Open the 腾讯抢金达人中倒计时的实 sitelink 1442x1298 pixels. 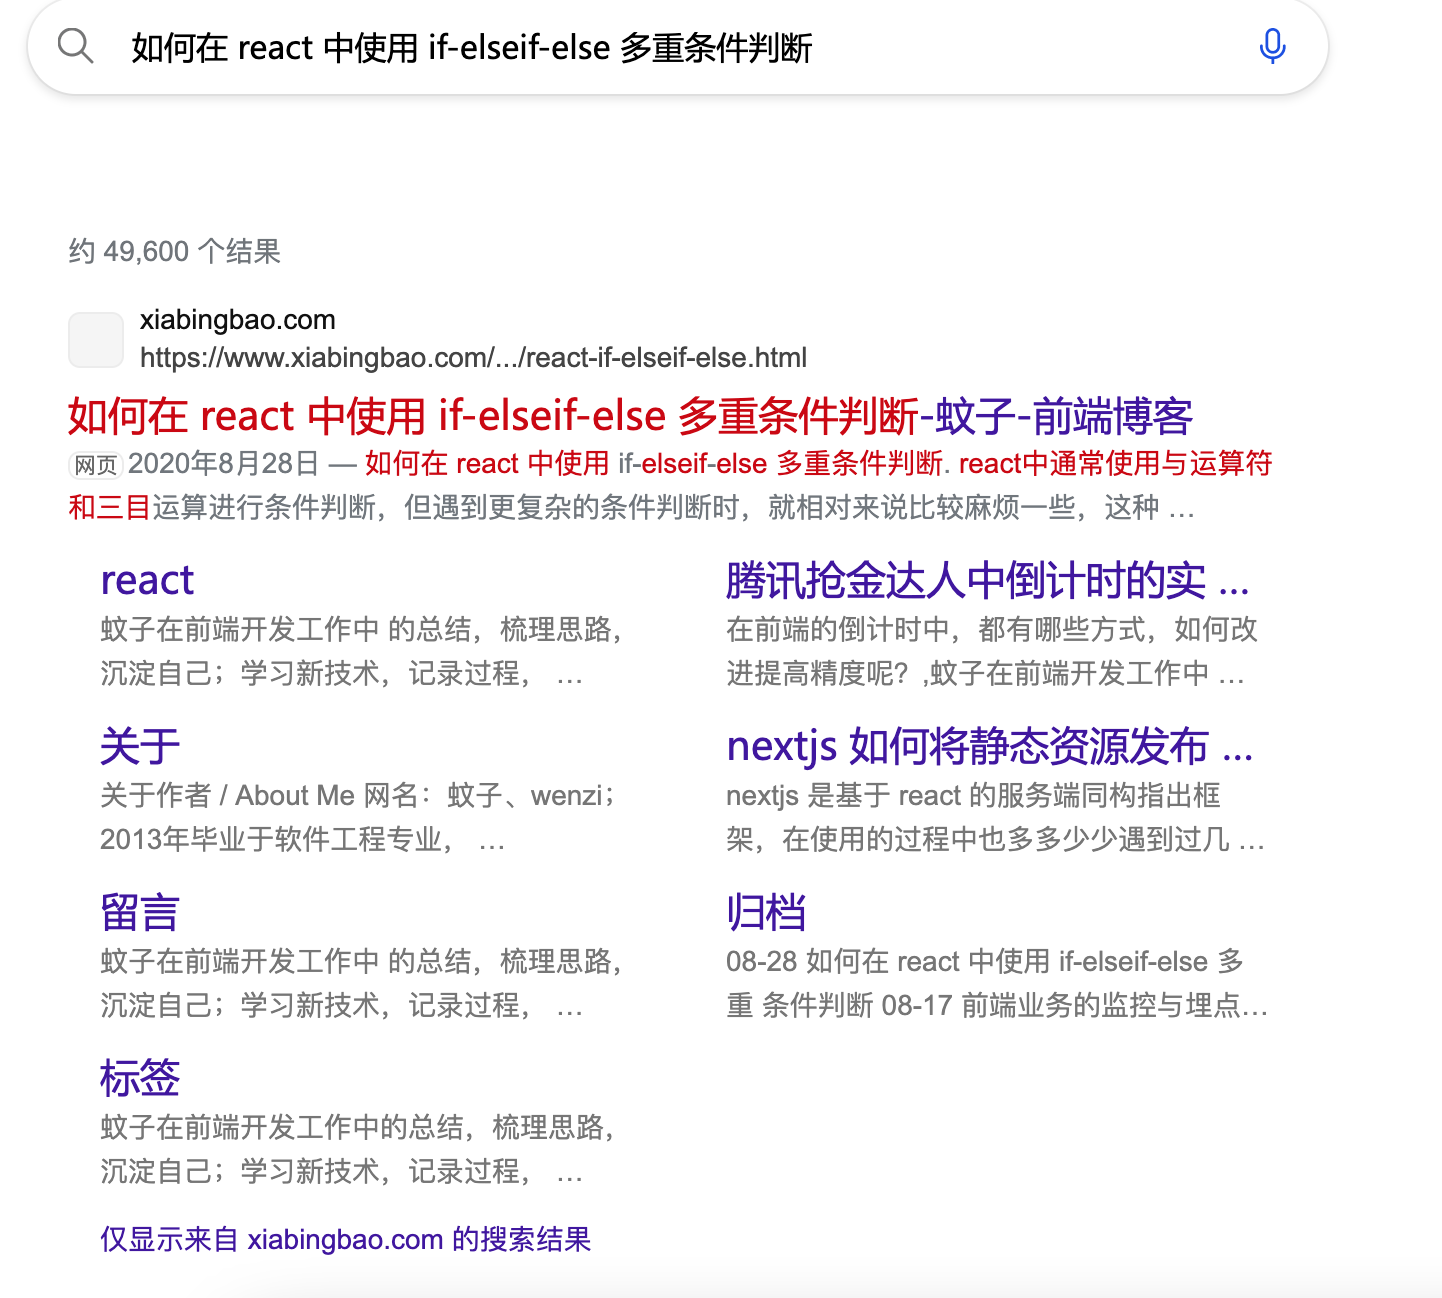(988, 580)
